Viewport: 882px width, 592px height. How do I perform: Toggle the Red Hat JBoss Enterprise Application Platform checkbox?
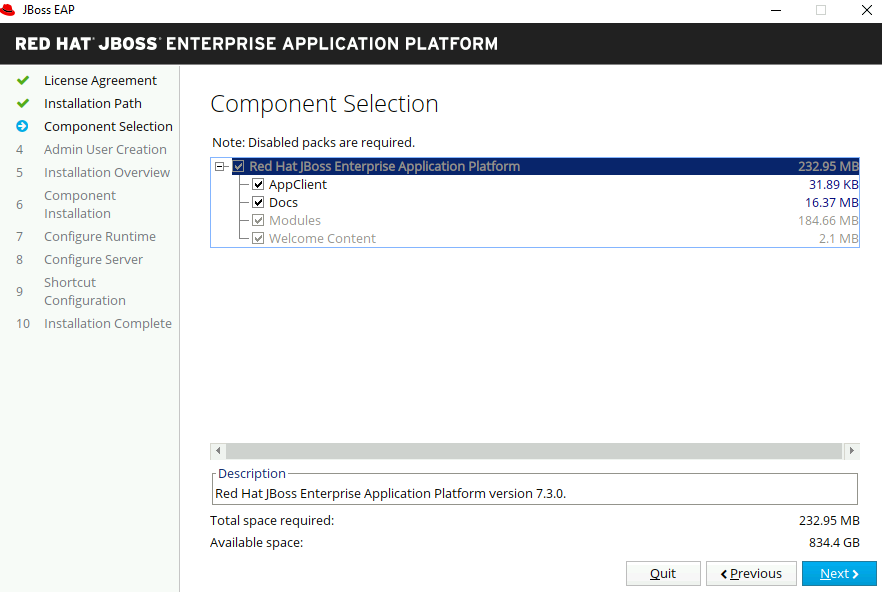[238, 166]
